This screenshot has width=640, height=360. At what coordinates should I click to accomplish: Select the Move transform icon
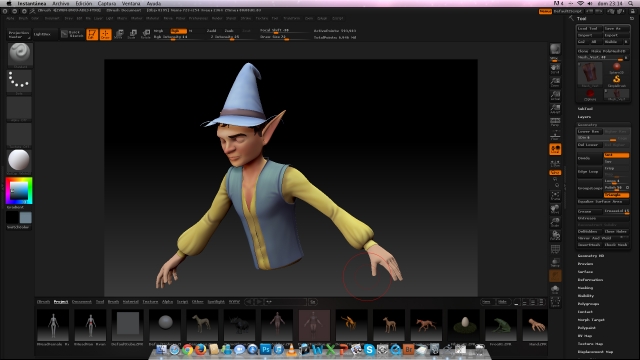pos(119,34)
